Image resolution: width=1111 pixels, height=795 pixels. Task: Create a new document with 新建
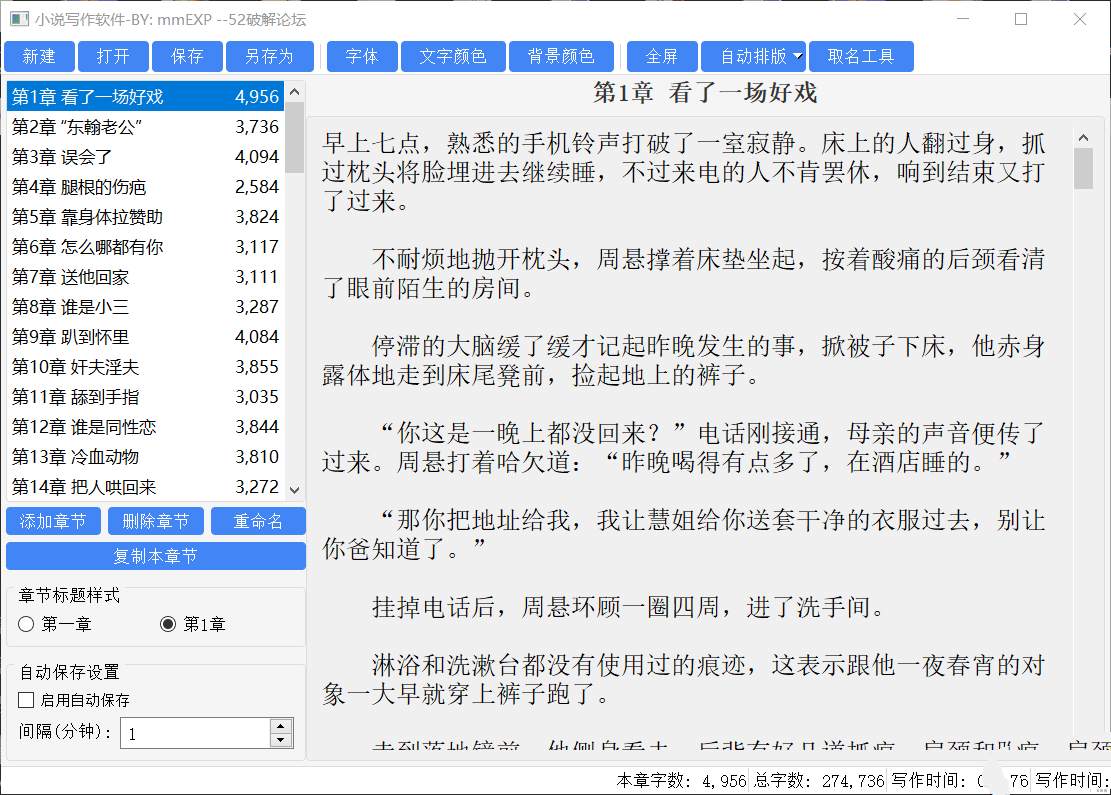tap(39, 57)
